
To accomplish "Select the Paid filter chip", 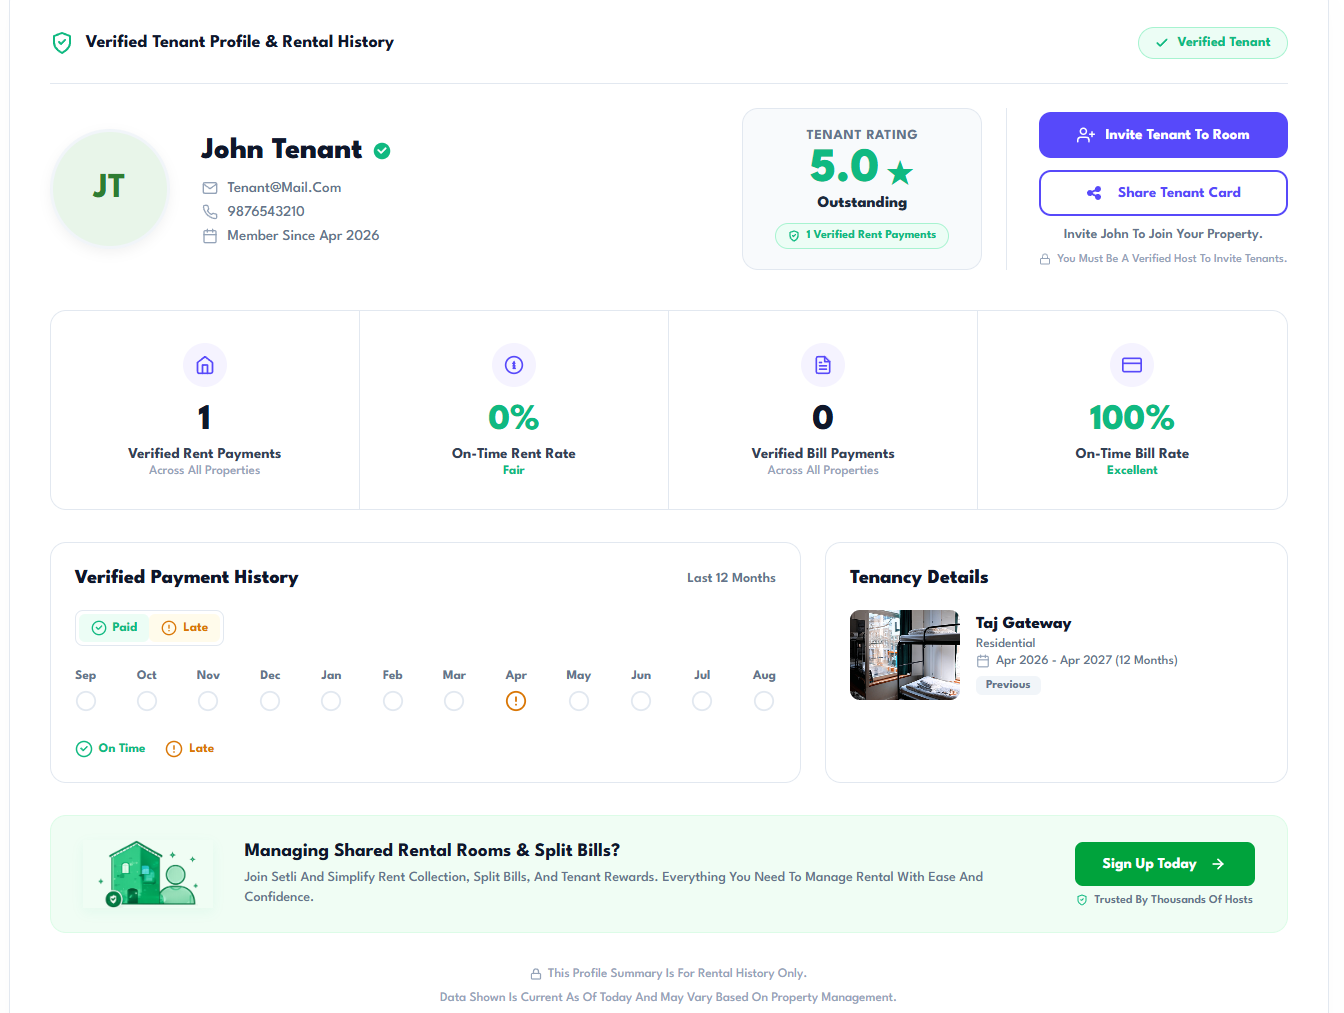I will click(114, 628).
